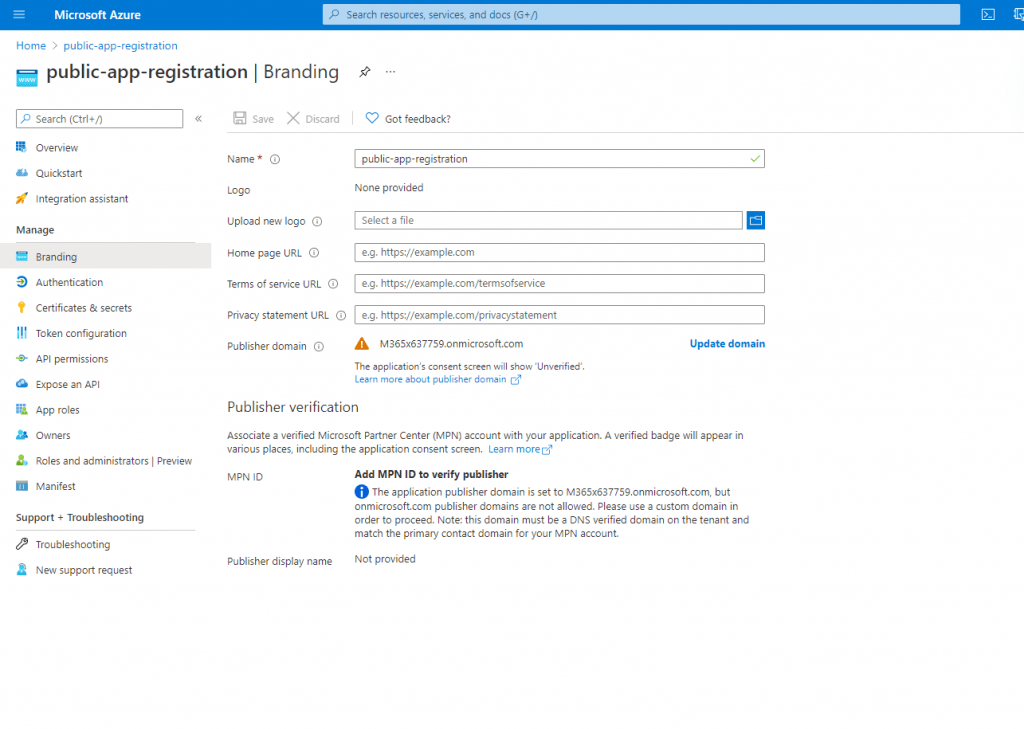The height and width of the screenshot is (729, 1024).
Task: Go to Certificates & secrets
Action: tap(83, 308)
